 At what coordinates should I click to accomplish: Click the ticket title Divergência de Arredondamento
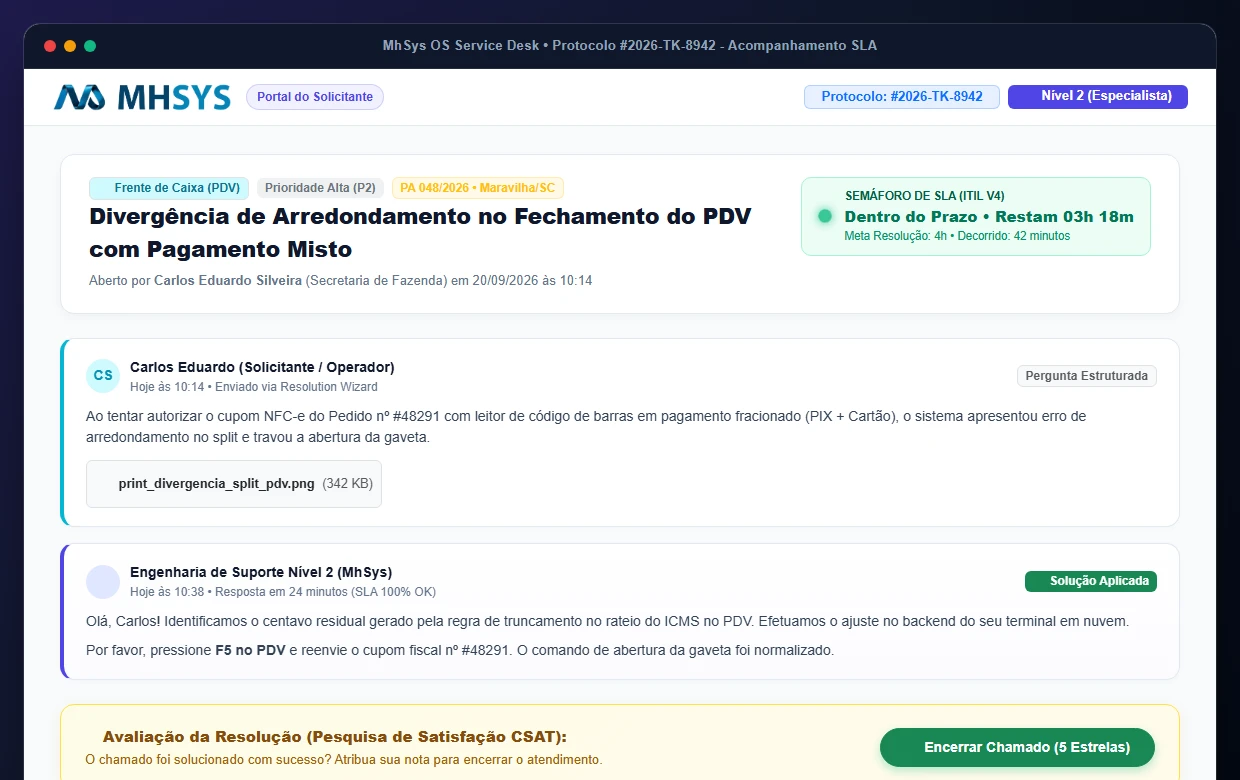click(x=420, y=232)
